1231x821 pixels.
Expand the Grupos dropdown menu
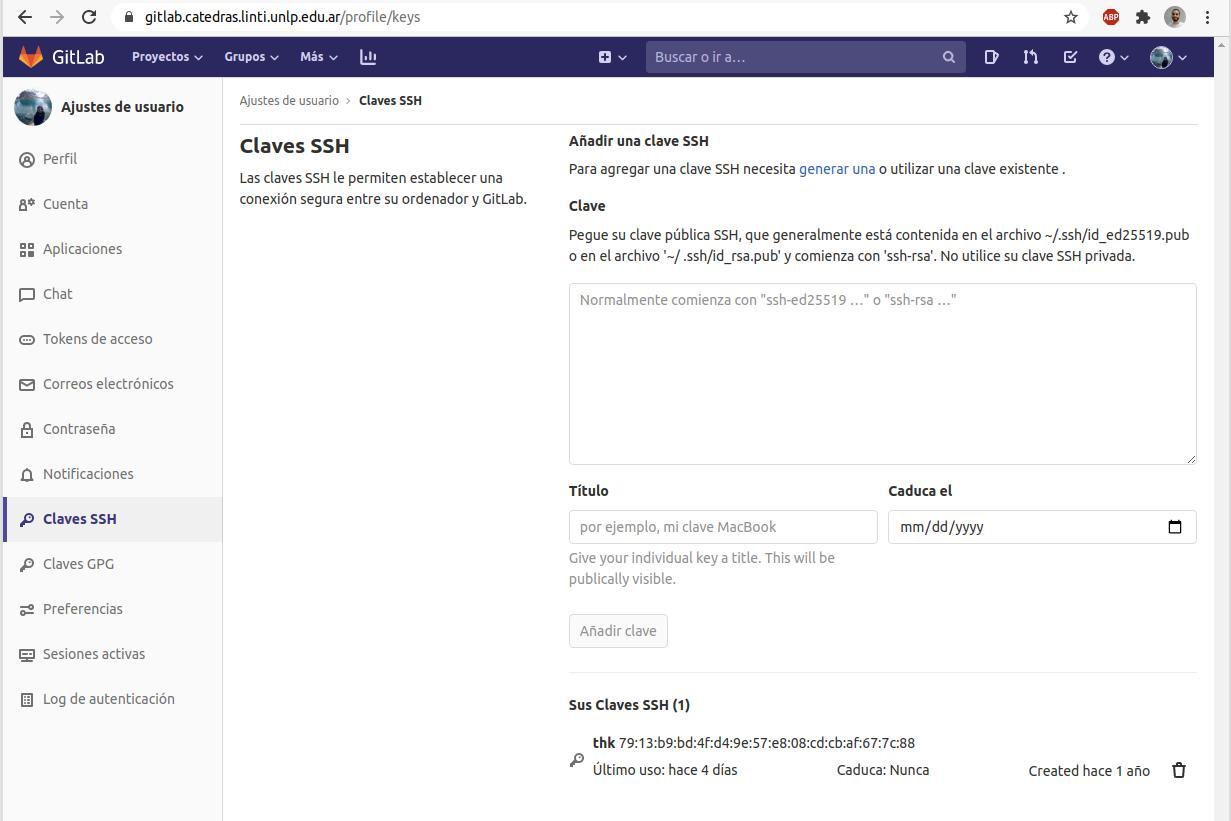click(x=251, y=57)
